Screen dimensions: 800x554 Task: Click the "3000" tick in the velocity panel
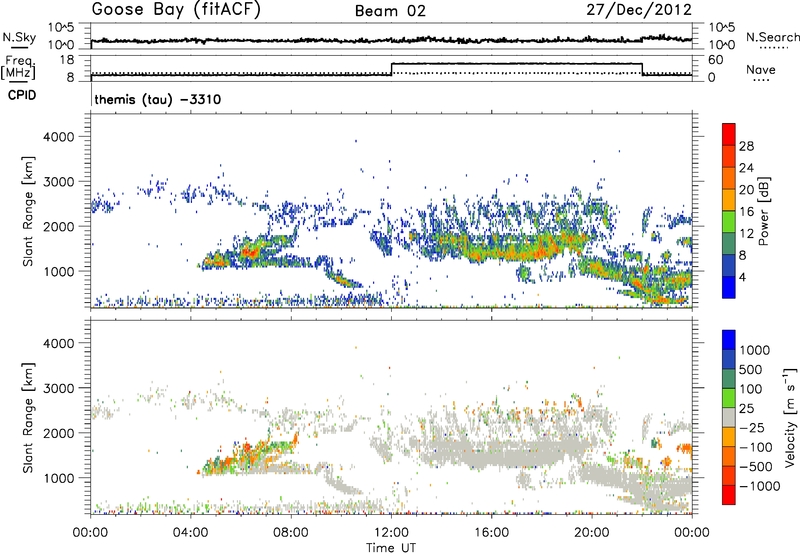[58, 388]
